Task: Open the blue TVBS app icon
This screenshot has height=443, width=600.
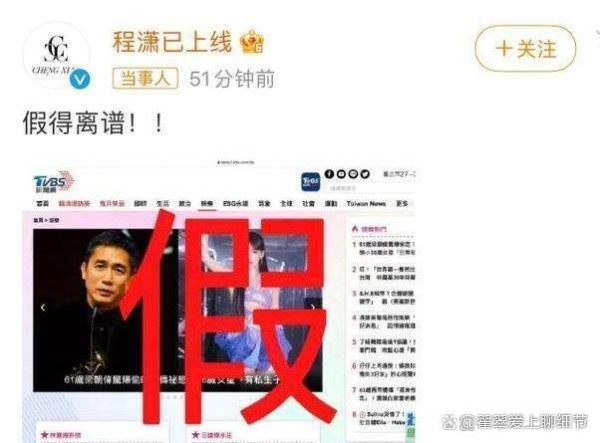Action: click(310, 181)
